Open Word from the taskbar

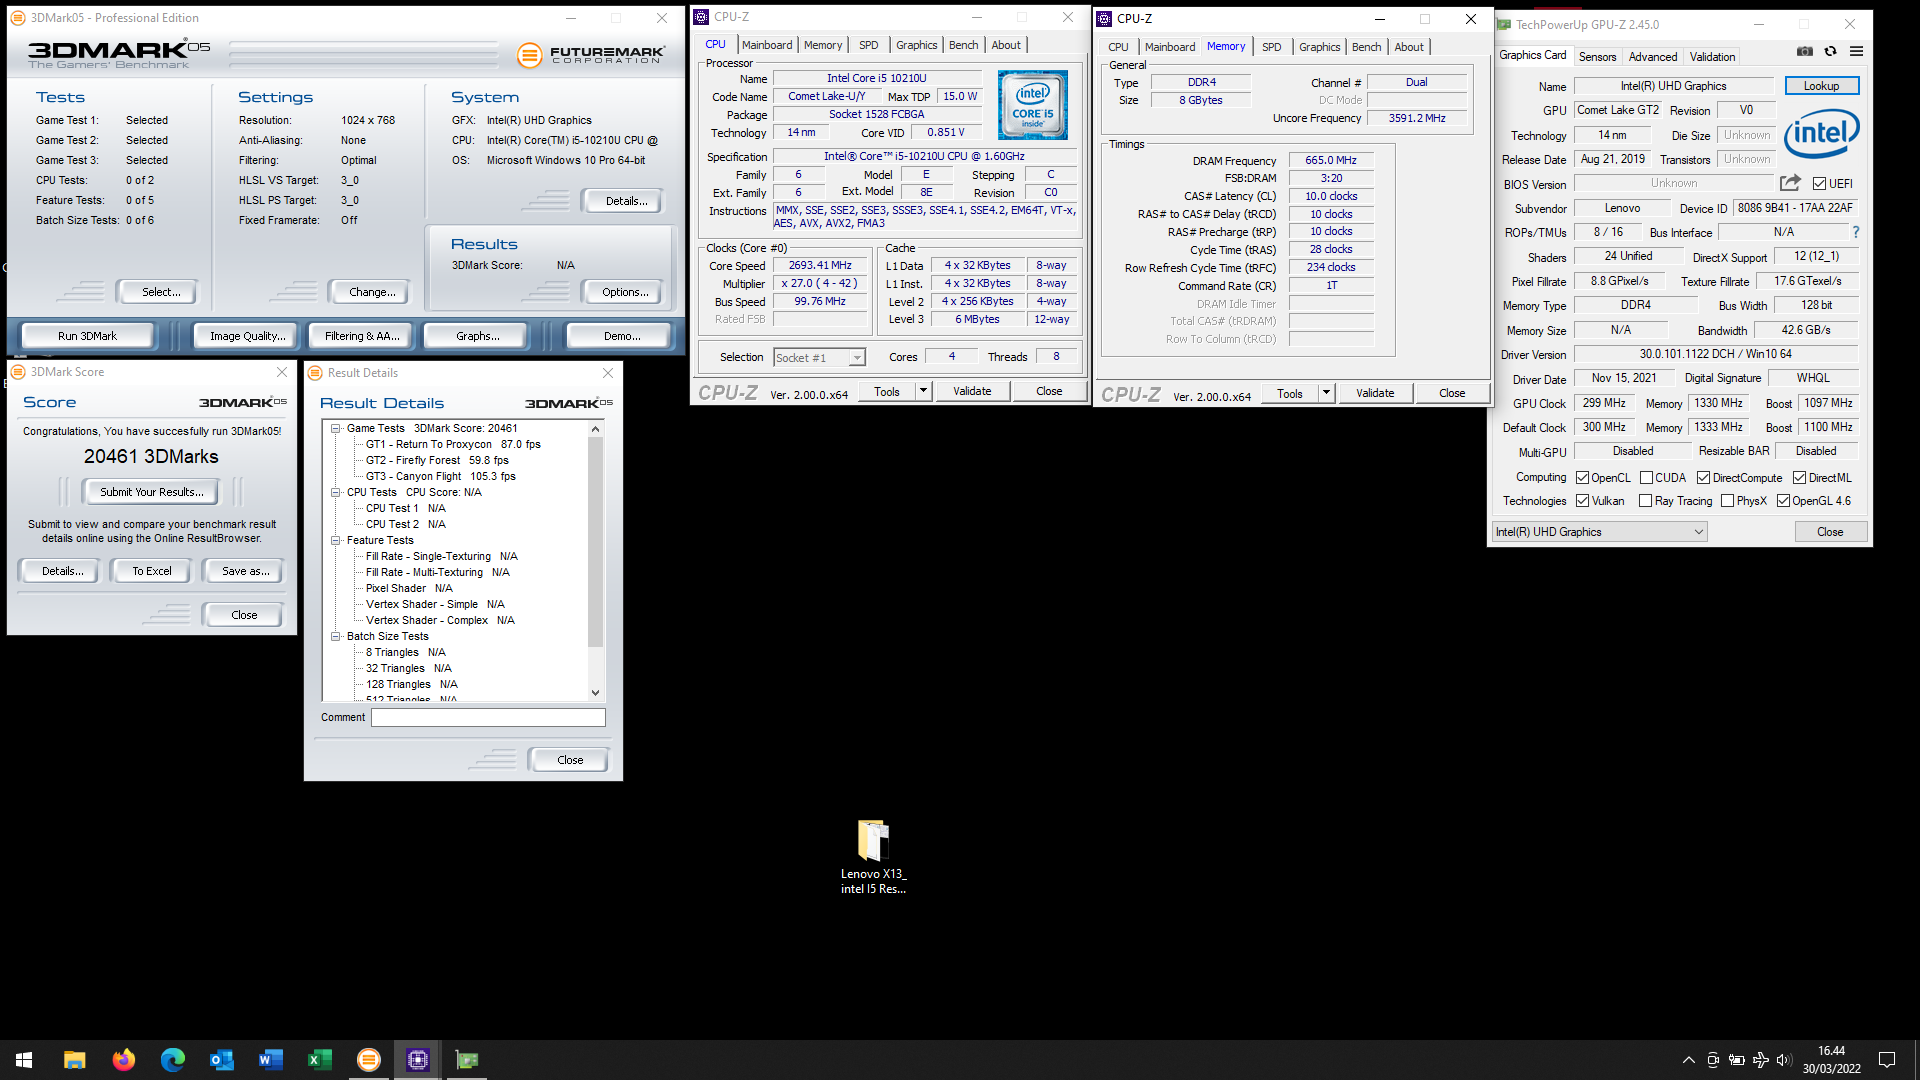click(x=270, y=1060)
